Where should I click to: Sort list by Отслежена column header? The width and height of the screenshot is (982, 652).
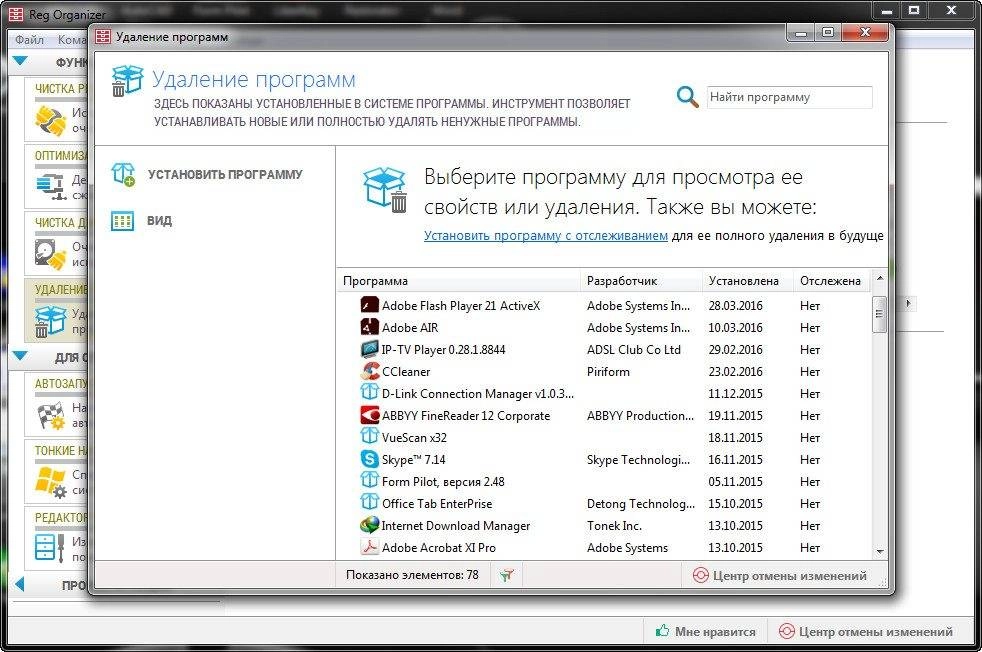click(x=832, y=281)
